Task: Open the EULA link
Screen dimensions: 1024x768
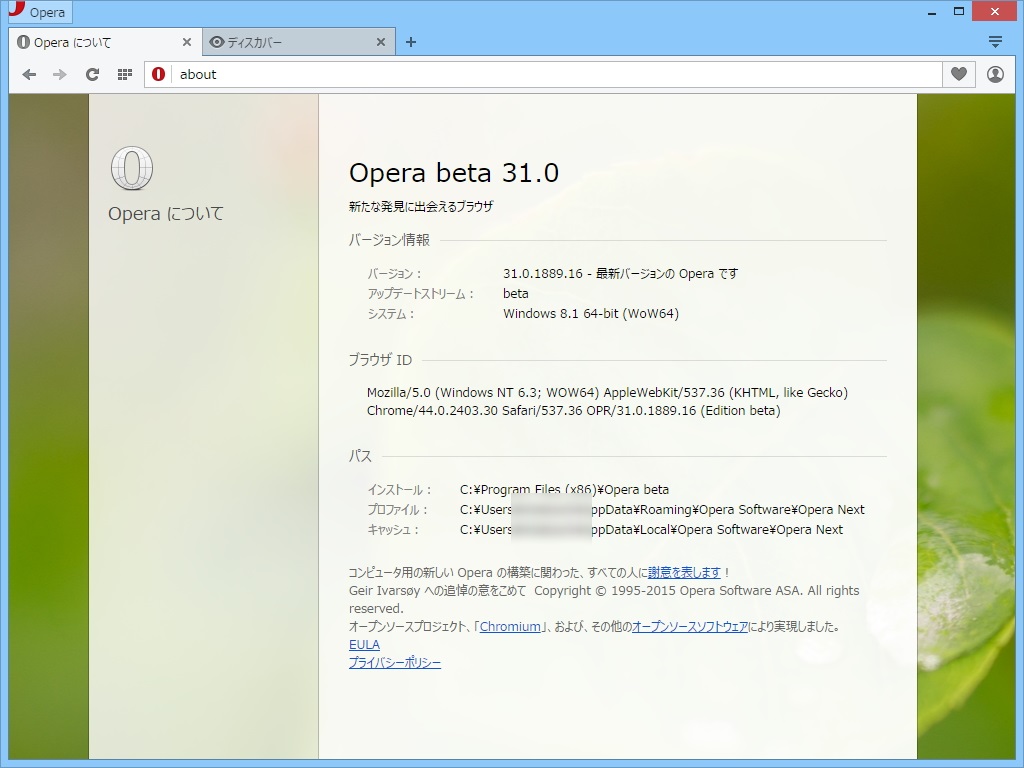Action: [364, 644]
